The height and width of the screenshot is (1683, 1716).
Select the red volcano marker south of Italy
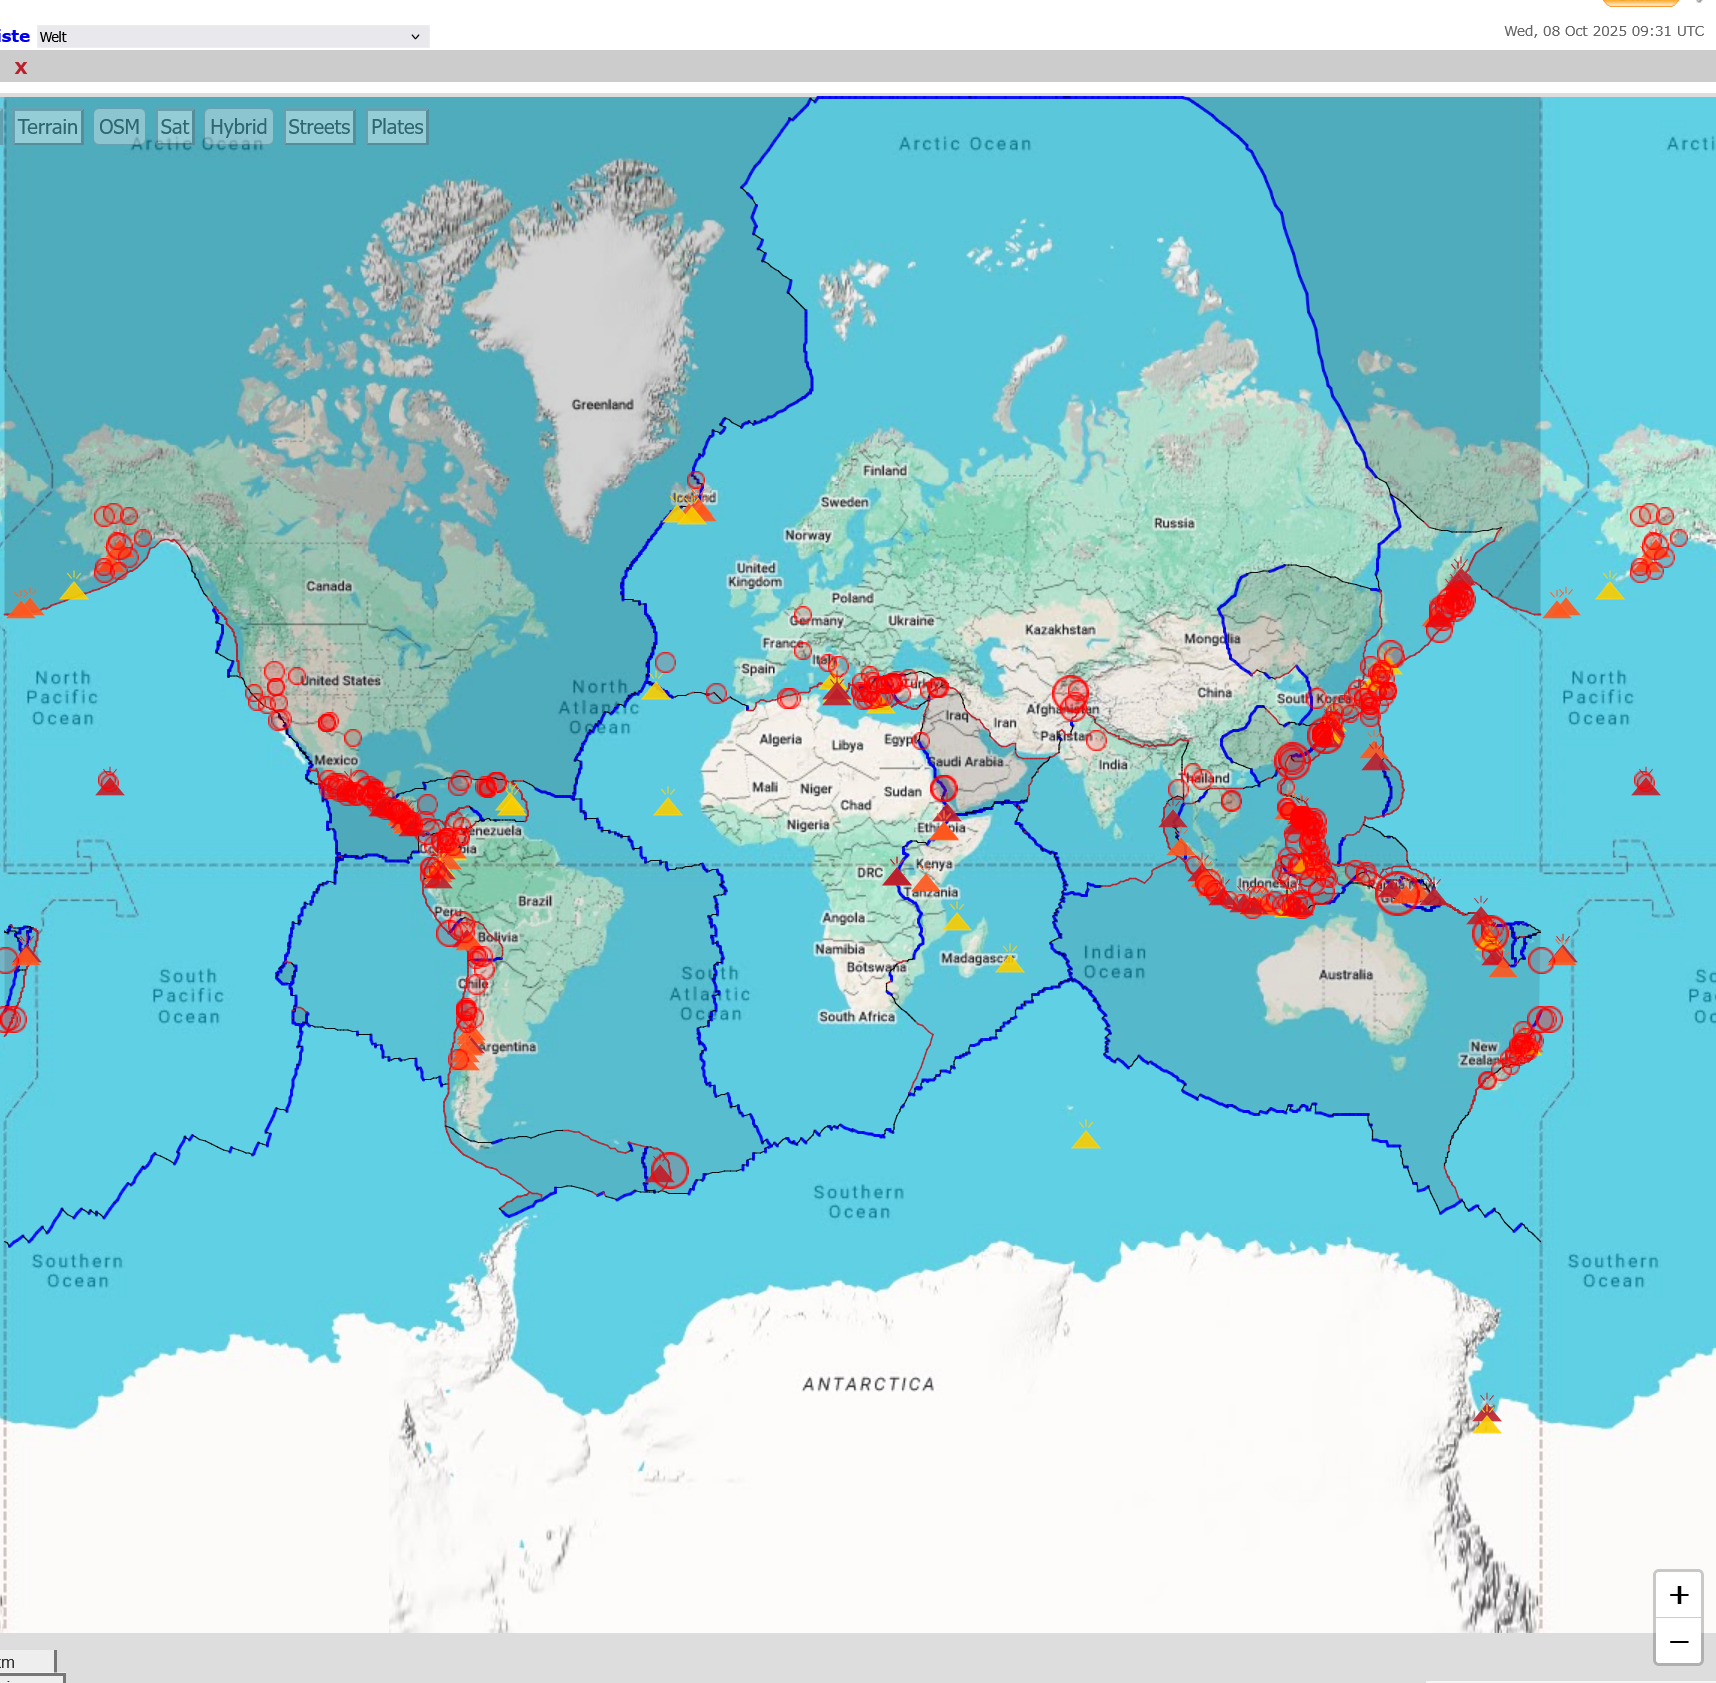click(836, 694)
